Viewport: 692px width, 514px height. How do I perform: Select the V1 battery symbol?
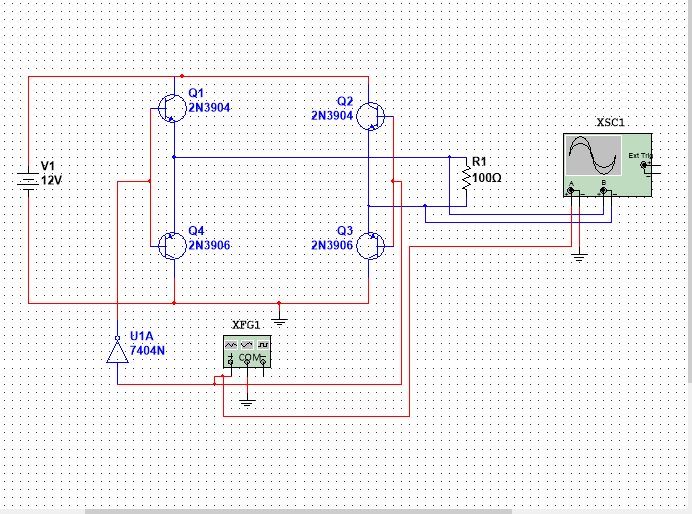tap(28, 181)
